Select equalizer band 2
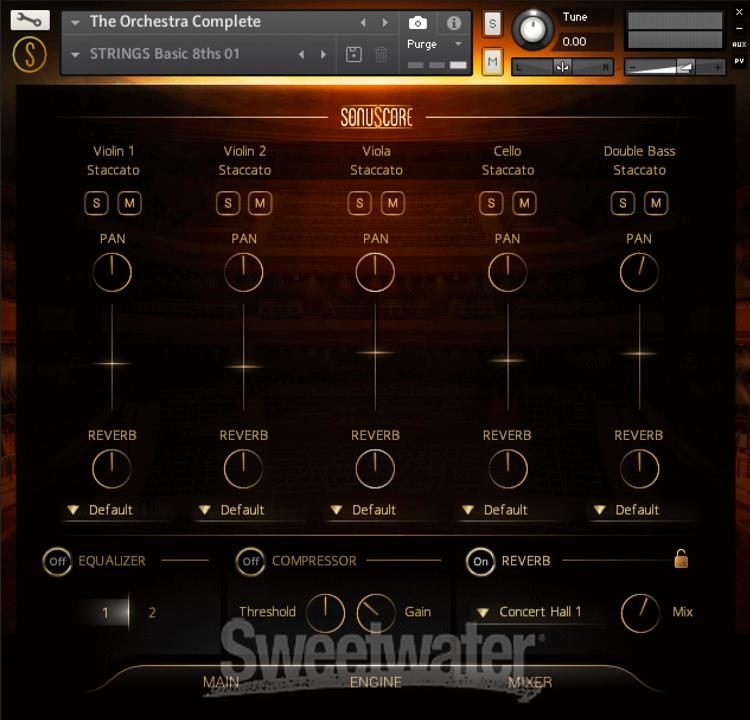This screenshot has height=720, width=750. coord(152,612)
